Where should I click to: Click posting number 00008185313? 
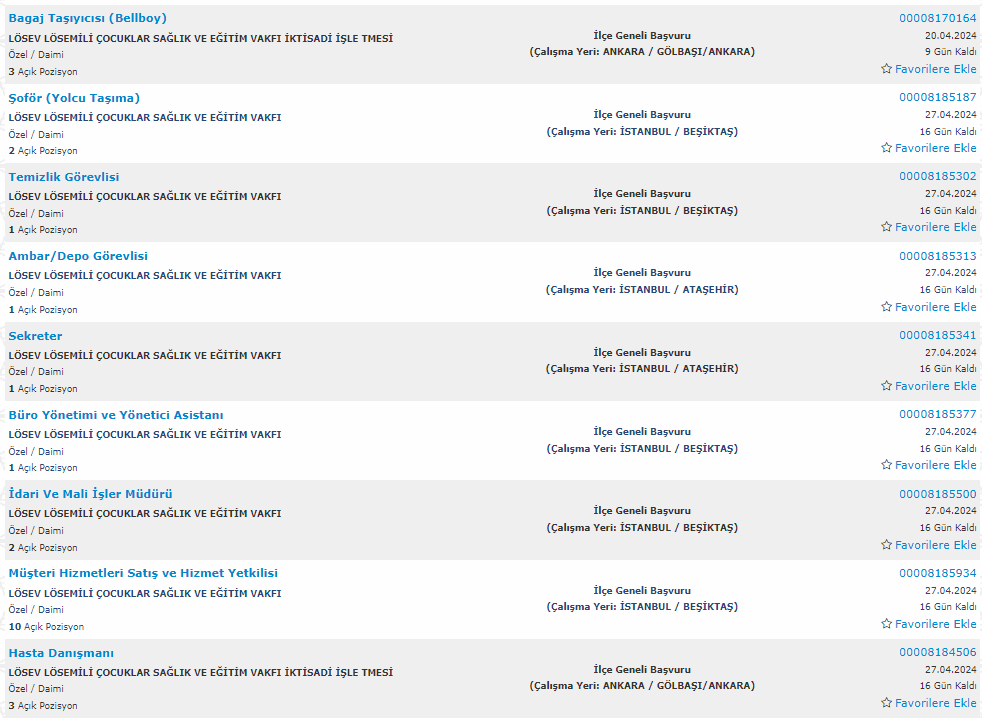point(937,256)
